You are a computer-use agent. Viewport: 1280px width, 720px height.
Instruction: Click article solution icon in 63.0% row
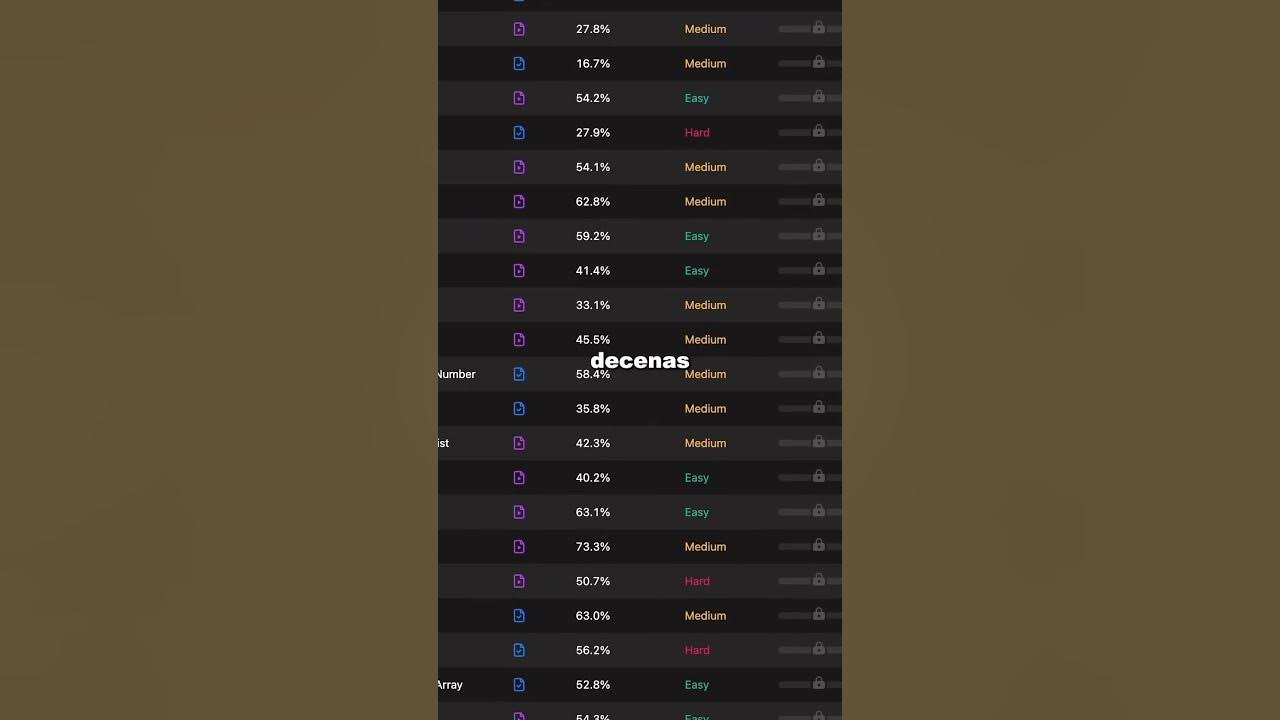[519, 615]
